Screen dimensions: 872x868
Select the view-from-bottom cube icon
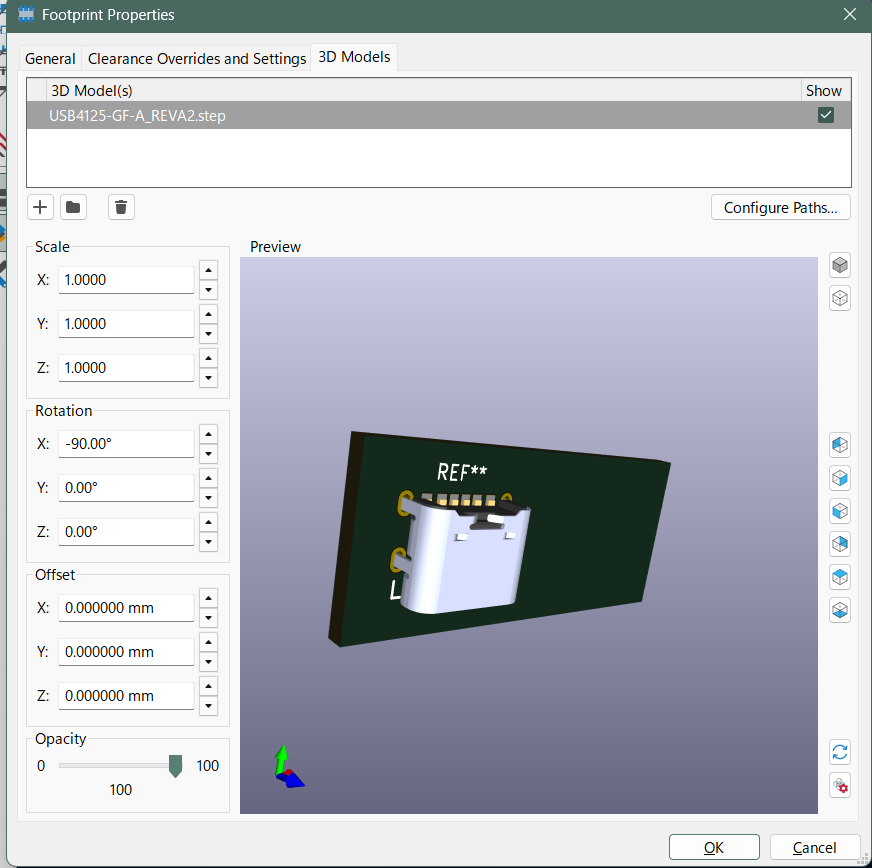tap(840, 610)
